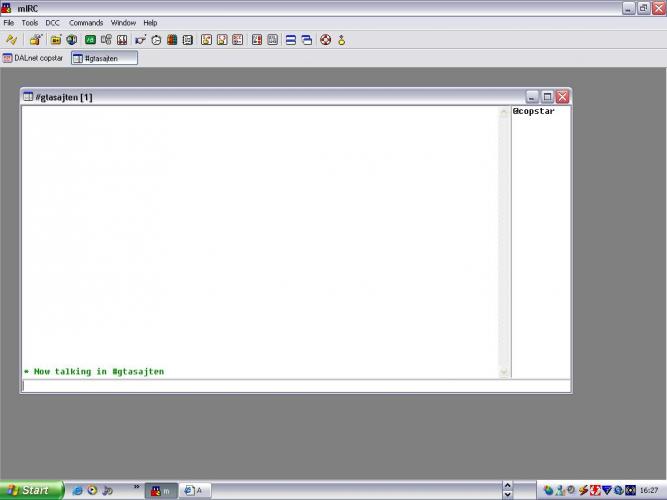Open the DCC menu
The image size is (667, 500).
(52, 22)
